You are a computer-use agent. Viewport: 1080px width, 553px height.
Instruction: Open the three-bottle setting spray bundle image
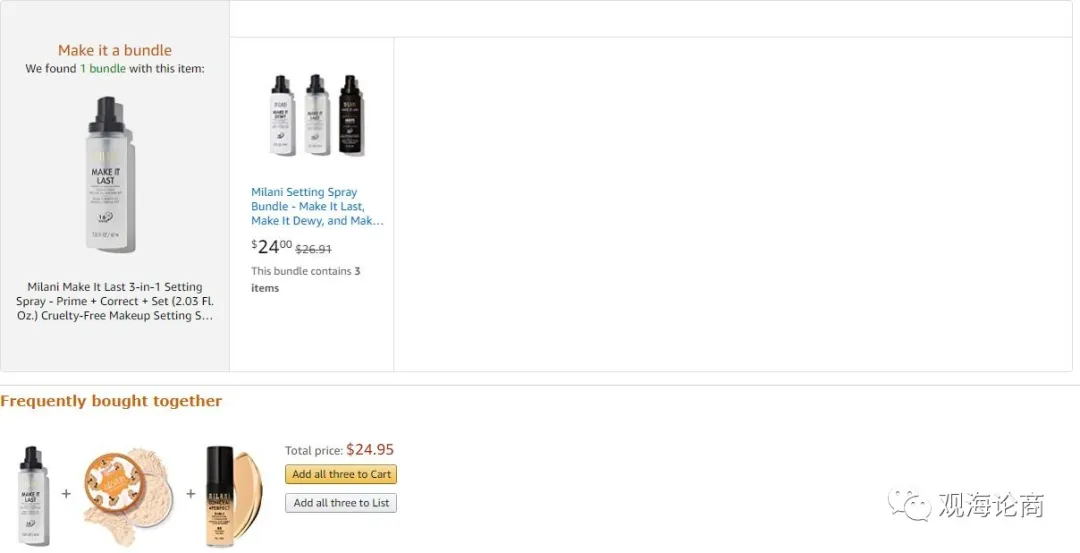tap(317, 115)
